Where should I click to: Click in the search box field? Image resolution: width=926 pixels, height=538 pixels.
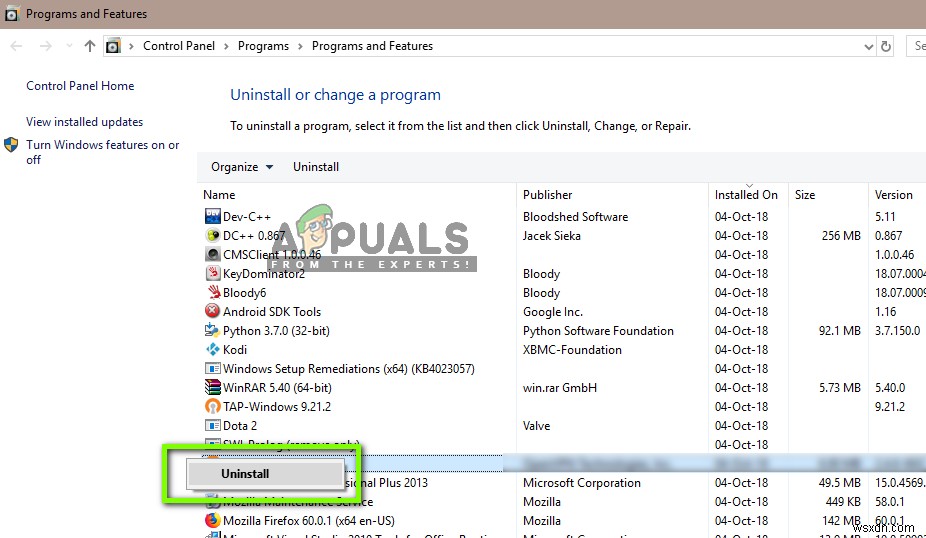click(x=916, y=46)
